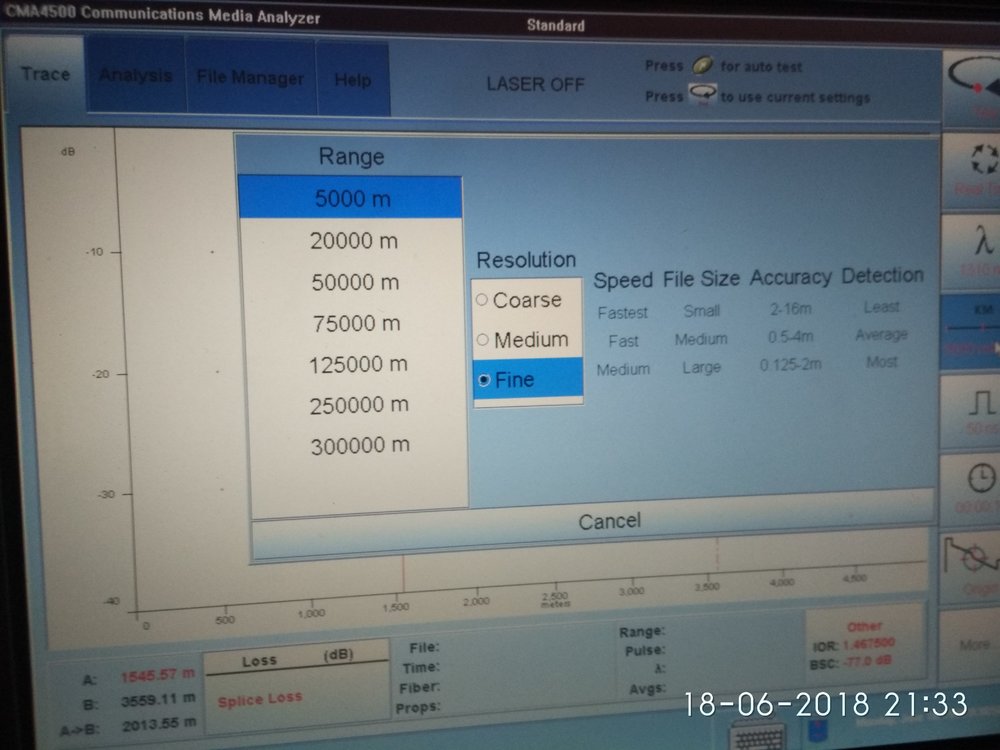Select the Coarse resolution radio button
This screenshot has width=1000, height=750.
(482, 300)
